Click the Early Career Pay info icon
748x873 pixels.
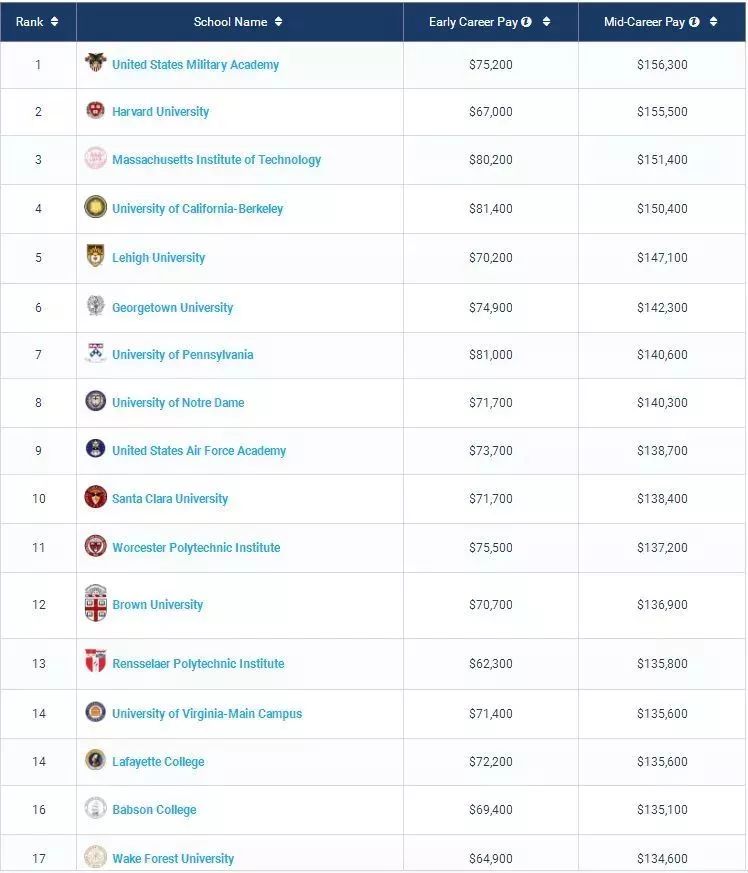pyautogui.click(x=526, y=22)
